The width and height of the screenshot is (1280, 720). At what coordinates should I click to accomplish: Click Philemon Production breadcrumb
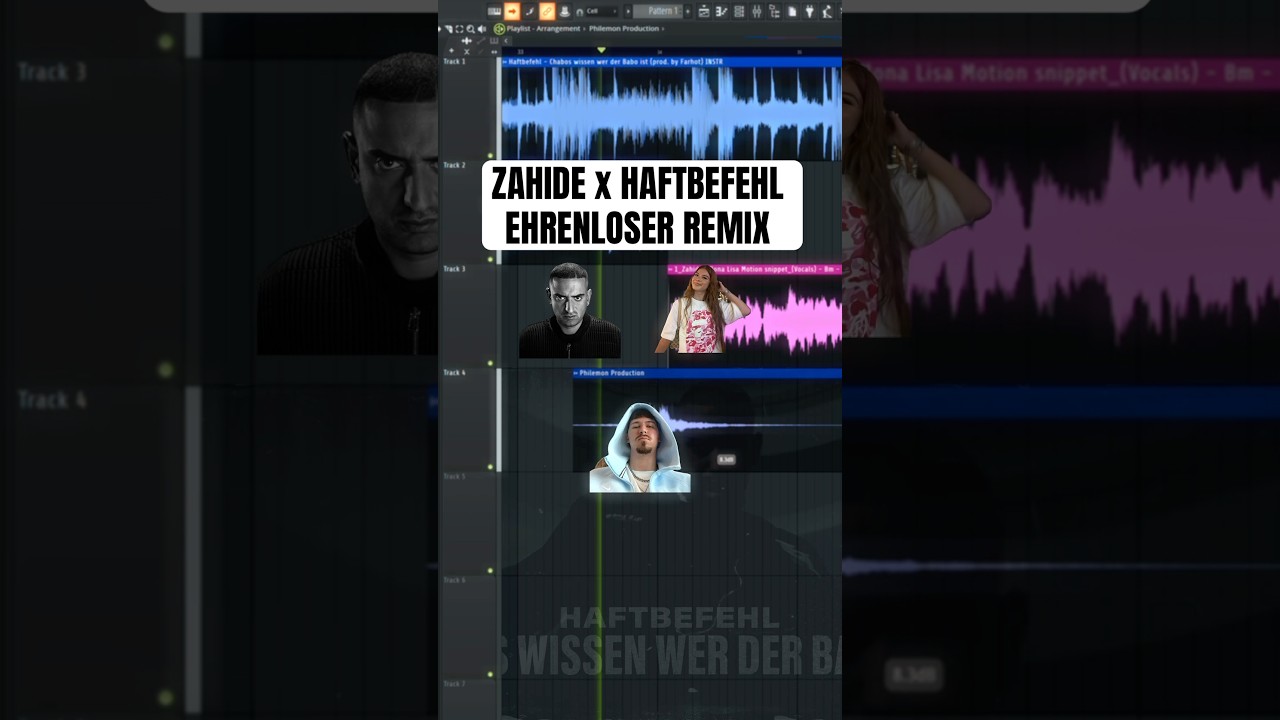[624, 29]
